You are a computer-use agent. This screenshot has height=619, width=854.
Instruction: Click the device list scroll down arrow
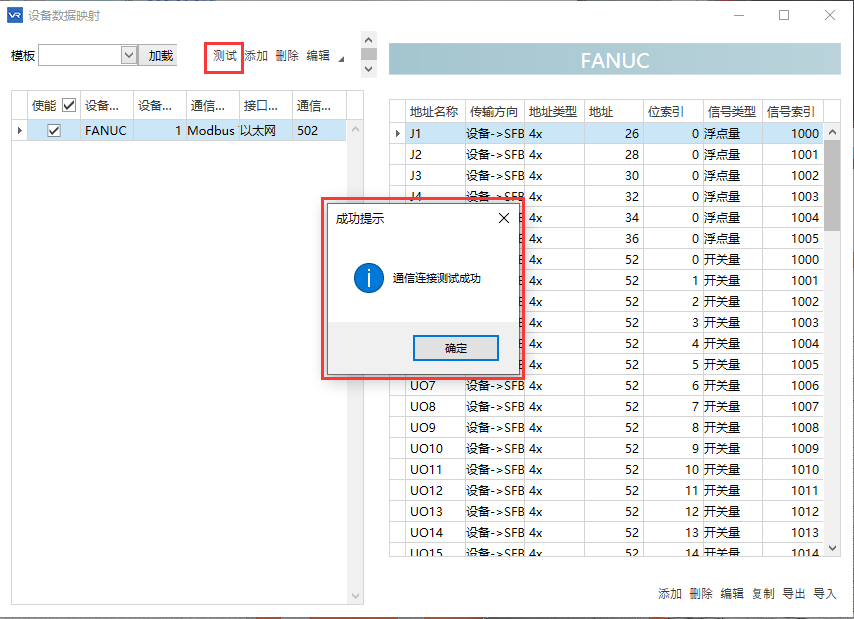(x=355, y=596)
